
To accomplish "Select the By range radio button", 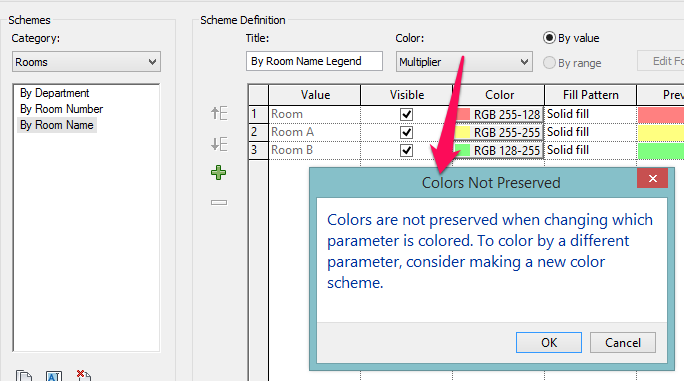I will pos(549,63).
